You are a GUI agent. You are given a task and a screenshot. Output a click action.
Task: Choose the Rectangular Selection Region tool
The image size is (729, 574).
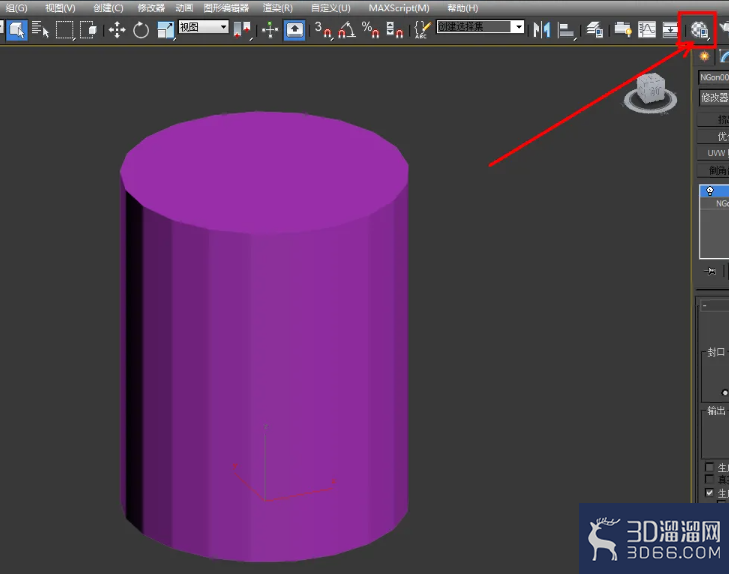pyautogui.click(x=65, y=30)
